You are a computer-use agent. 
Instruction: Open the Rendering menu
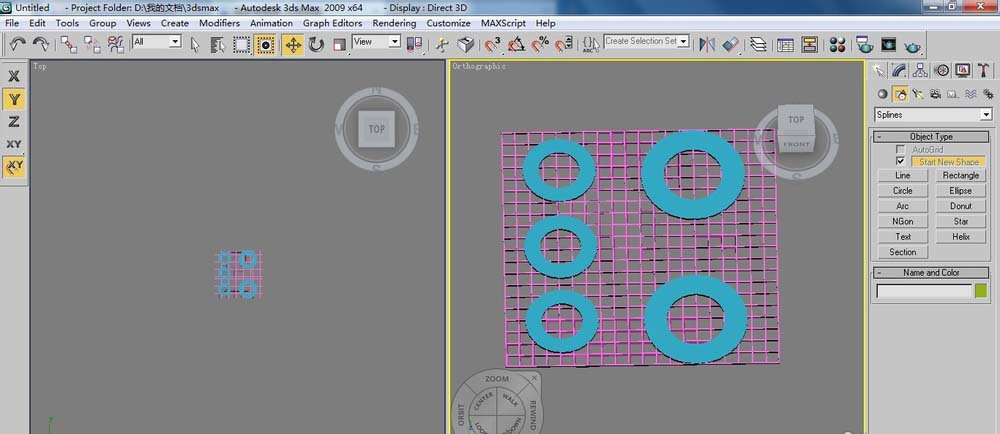(394, 23)
